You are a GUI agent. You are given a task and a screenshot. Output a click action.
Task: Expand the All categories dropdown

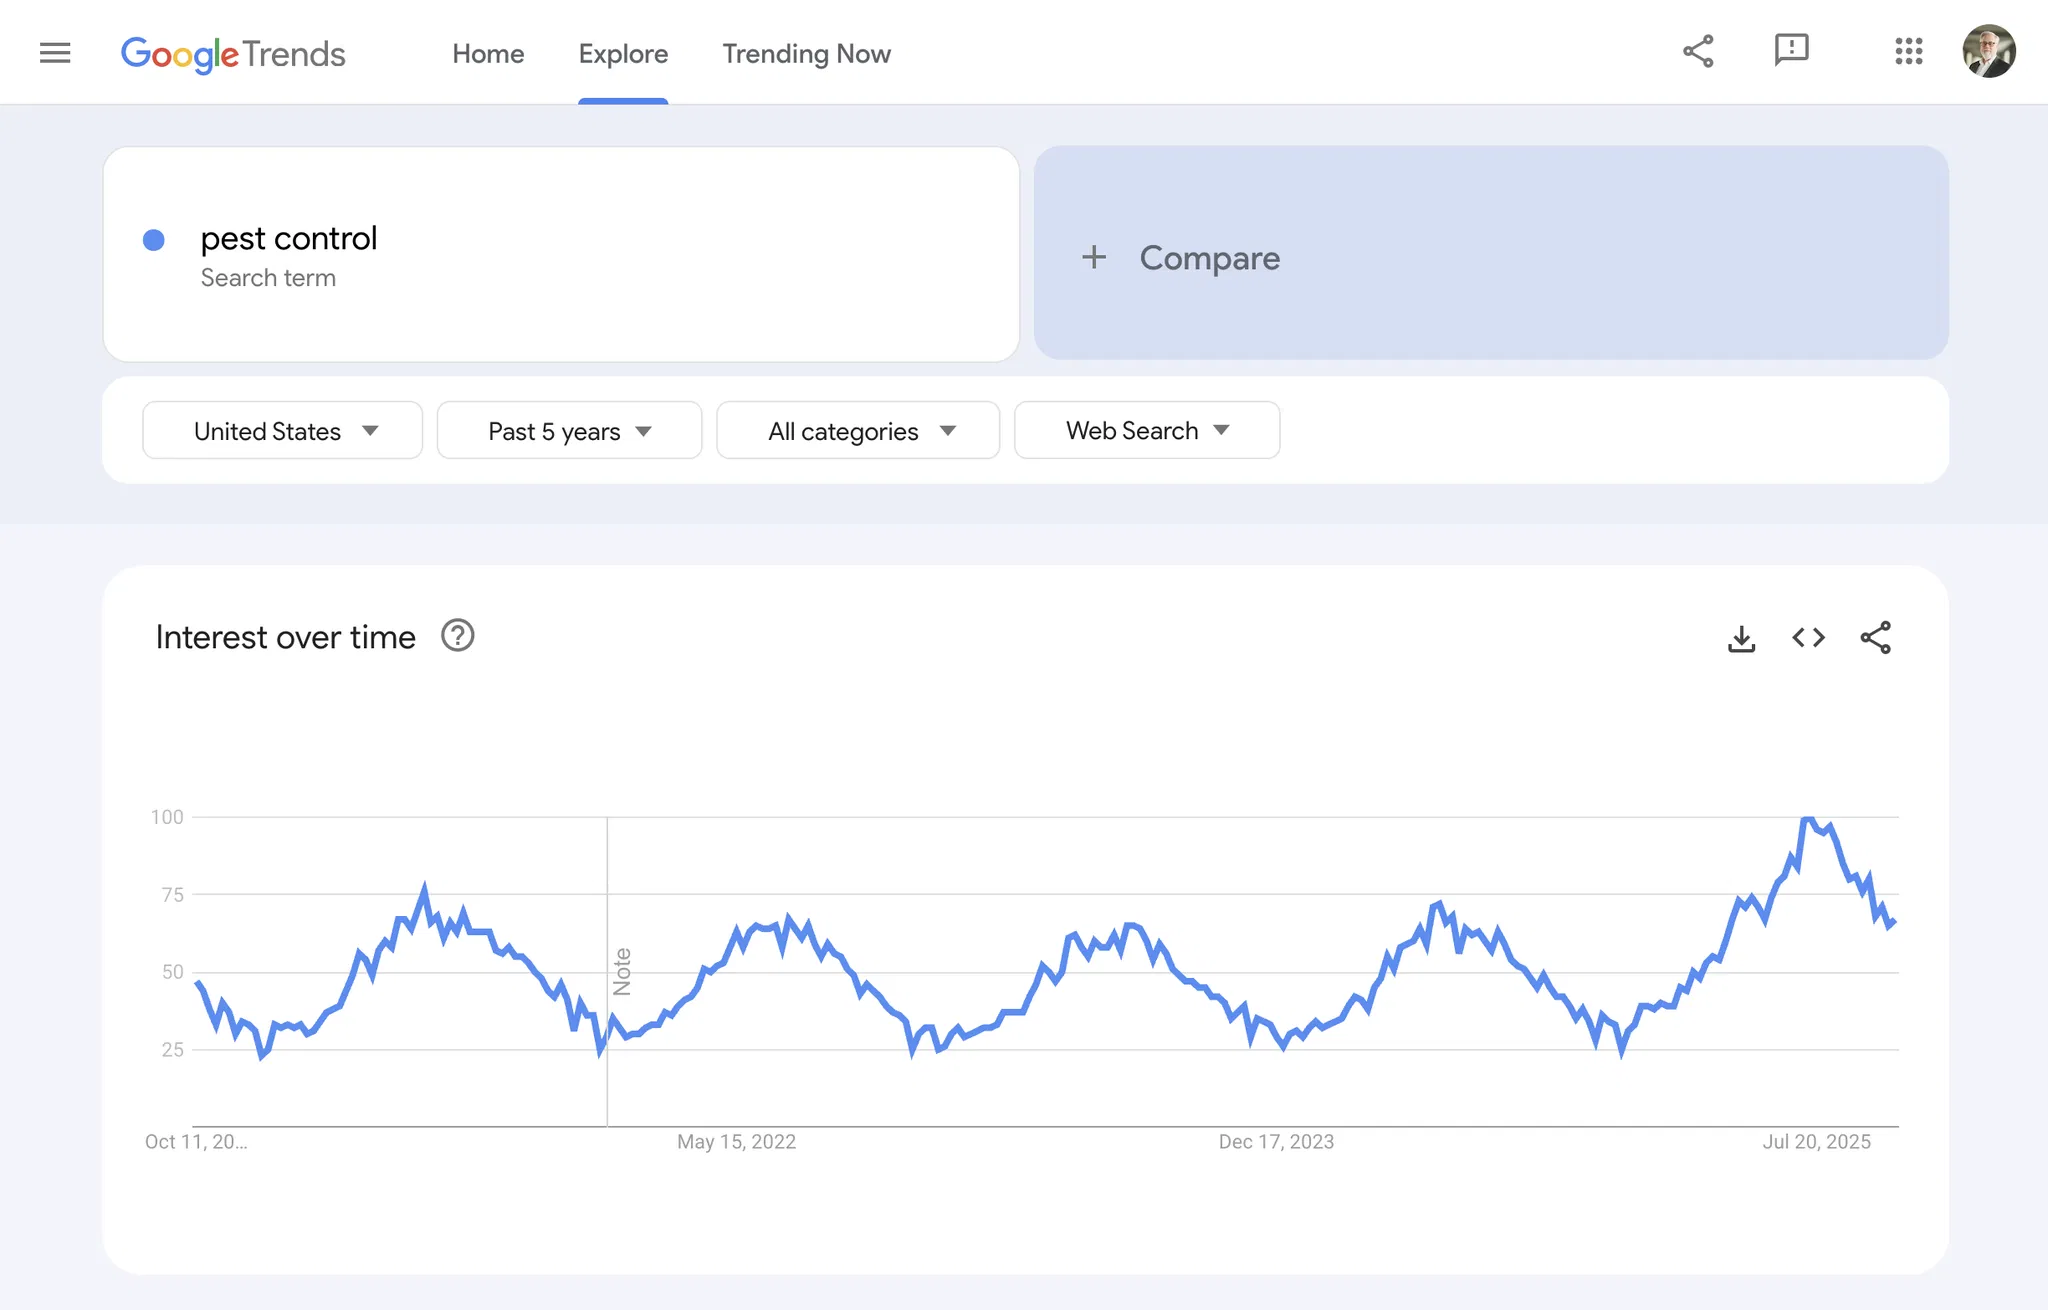[858, 431]
